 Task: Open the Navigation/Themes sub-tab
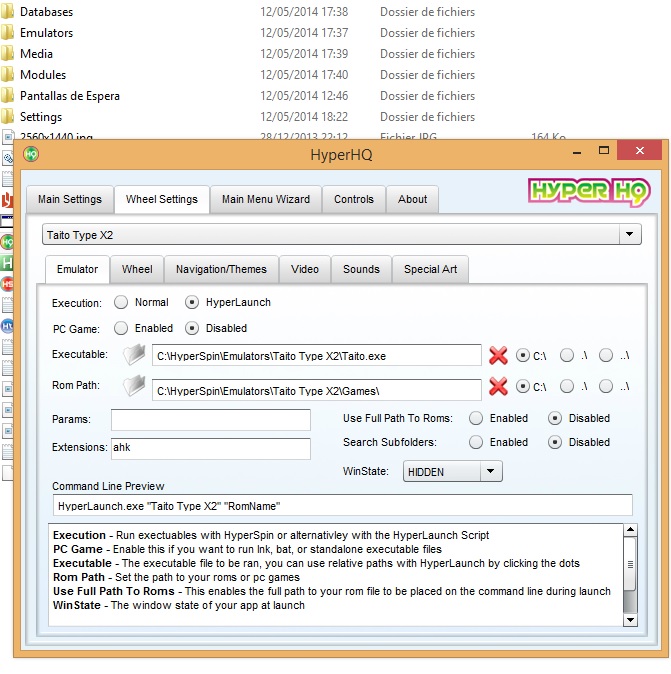pos(221,270)
